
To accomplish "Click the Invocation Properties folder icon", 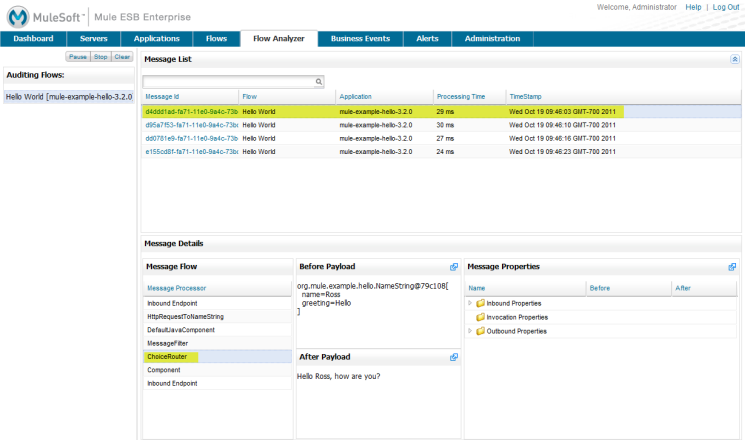I will pos(481,317).
